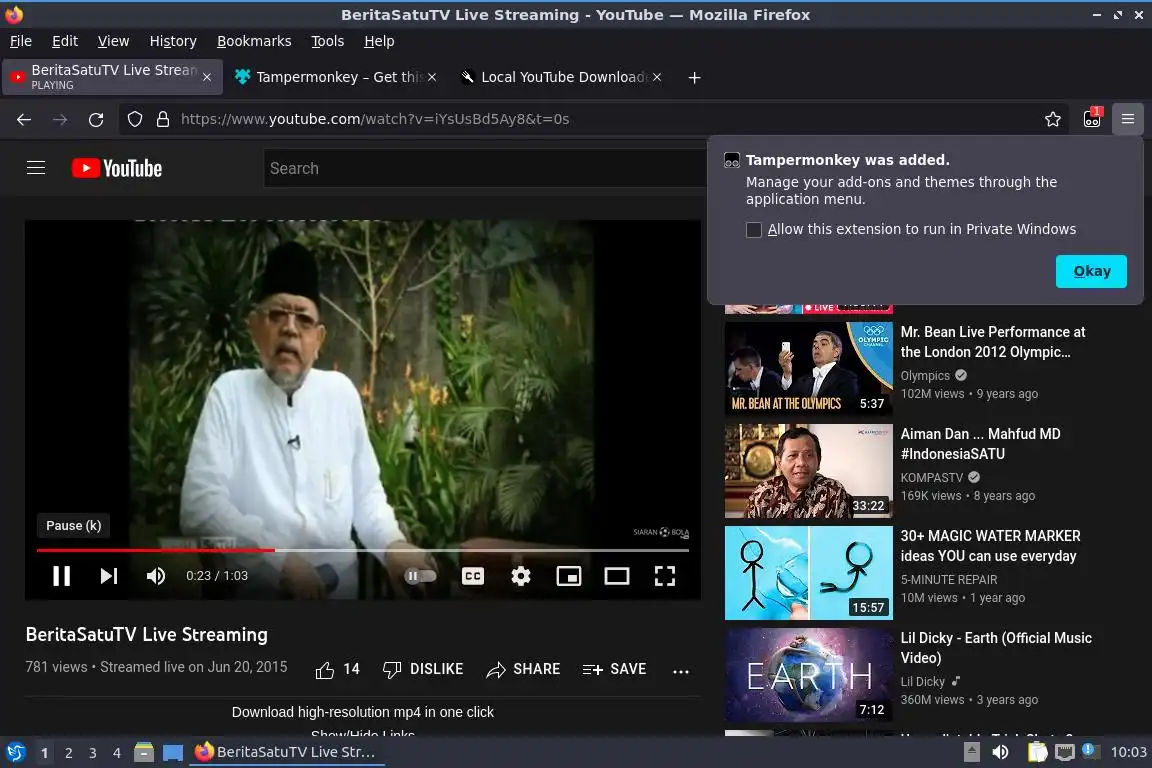Switch to Local YouTube Downloader tab
The height and width of the screenshot is (768, 1152).
click(563, 77)
